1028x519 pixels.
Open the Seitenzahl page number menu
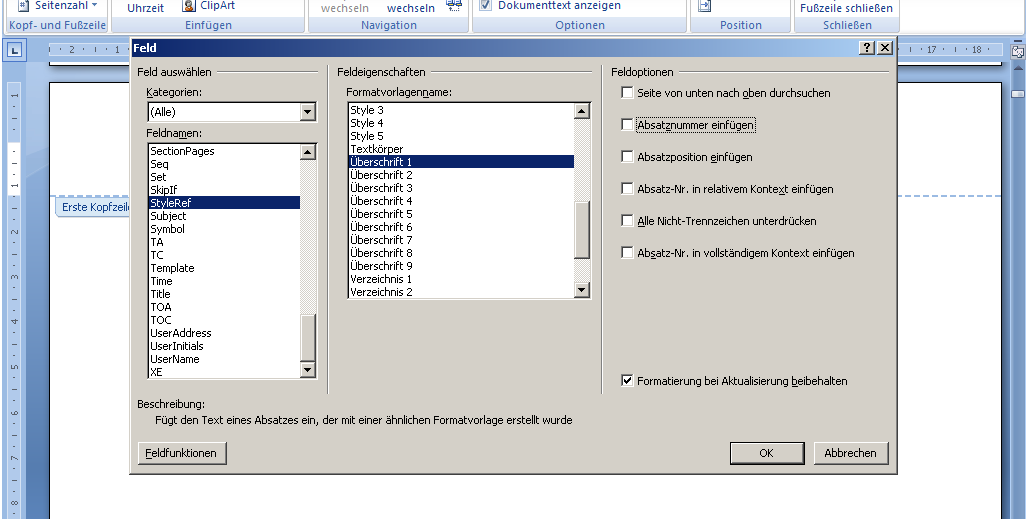[x=58, y=5]
